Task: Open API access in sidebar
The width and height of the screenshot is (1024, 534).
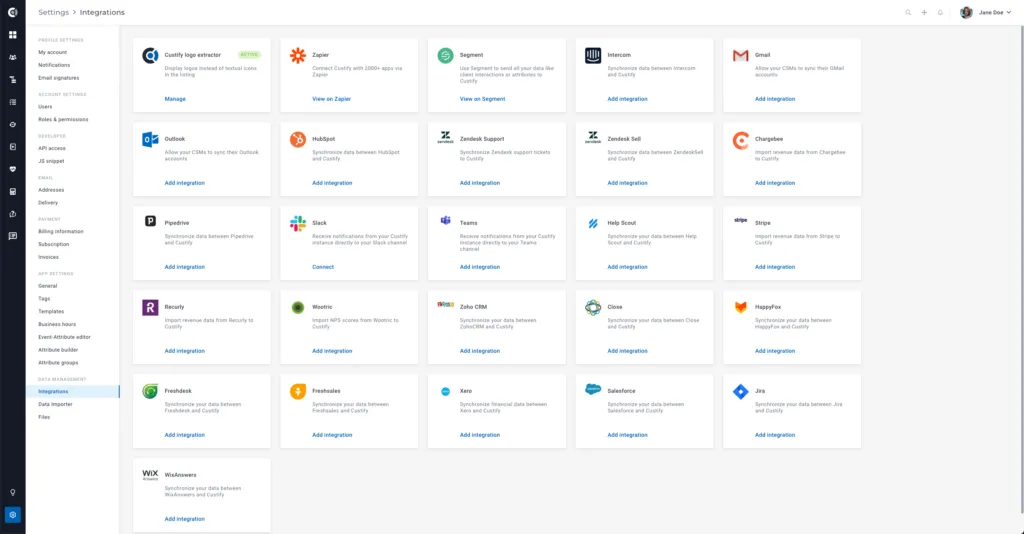Action: (x=52, y=148)
